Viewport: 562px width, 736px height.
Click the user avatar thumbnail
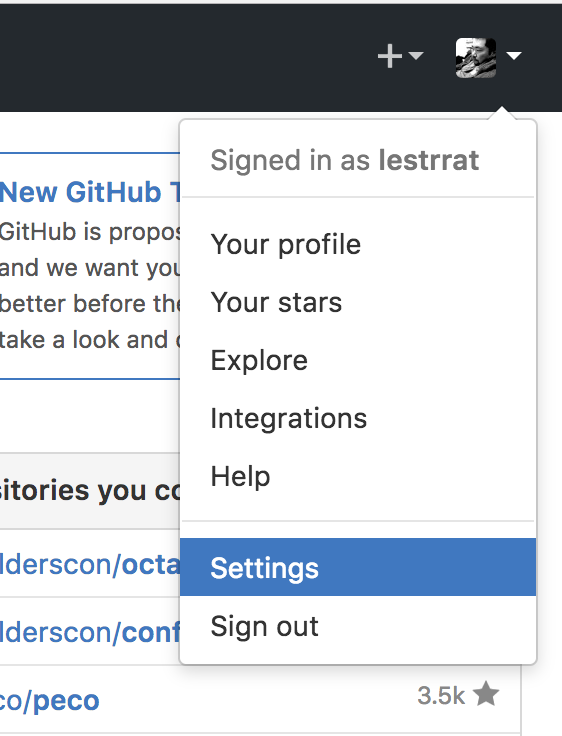pyautogui.click(x=476, y=57)
